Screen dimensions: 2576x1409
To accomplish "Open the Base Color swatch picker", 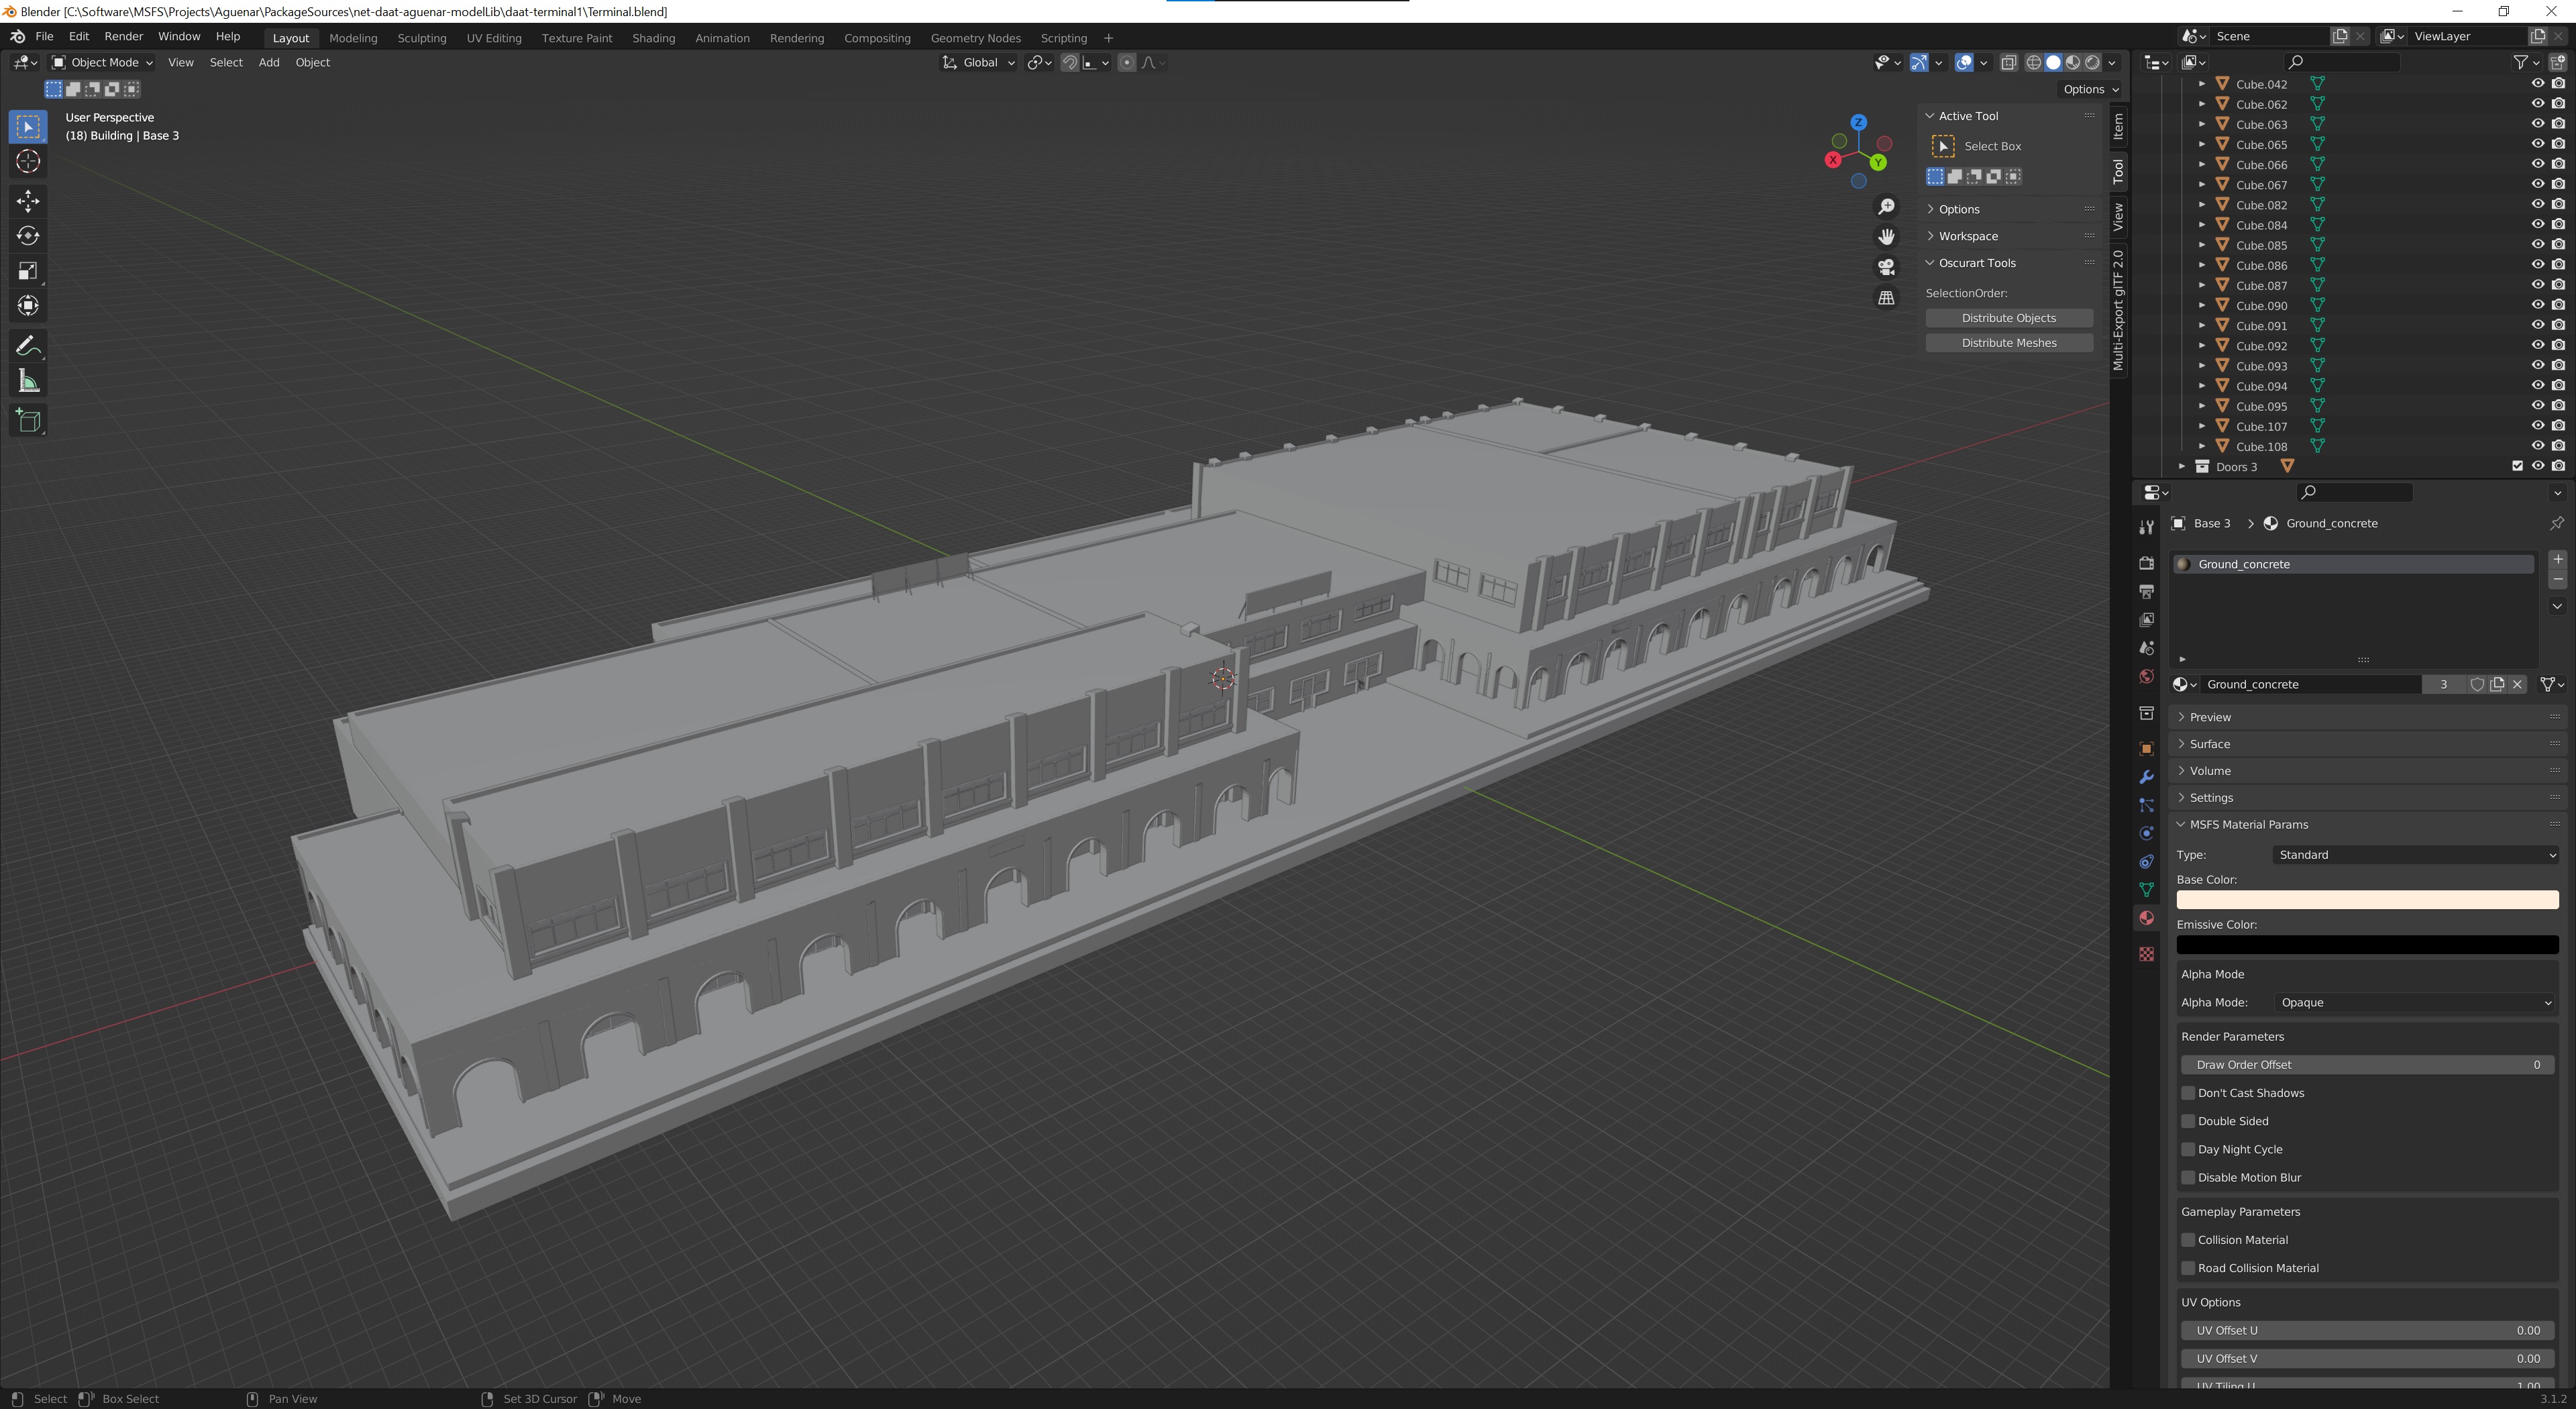I will pos(2366,900).
